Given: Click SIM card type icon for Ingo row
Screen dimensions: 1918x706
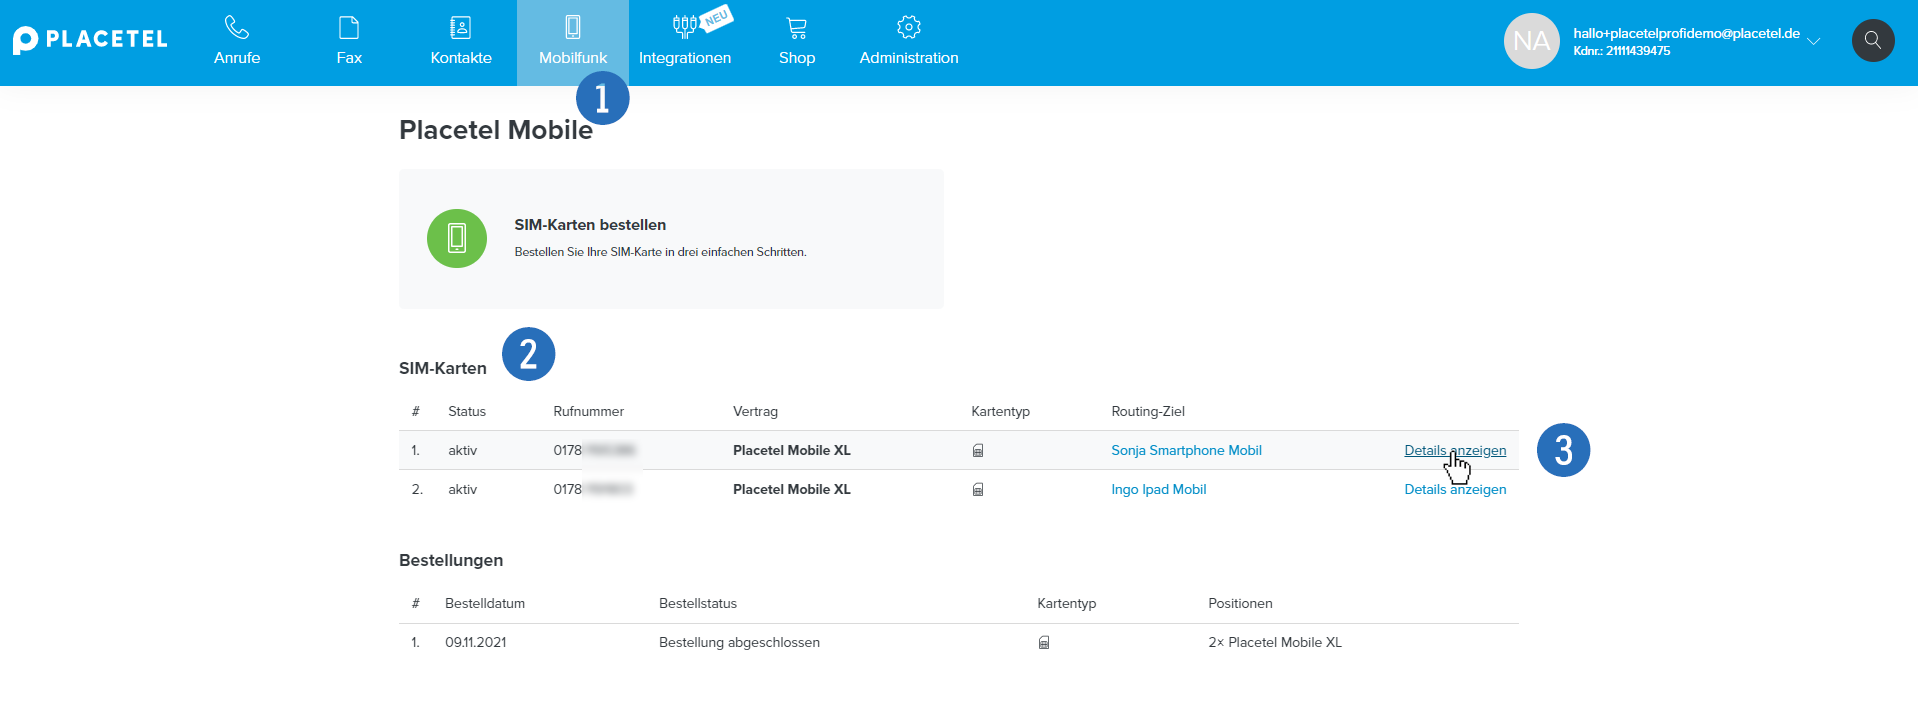Looking at the screenshot, I should point(978,490).
